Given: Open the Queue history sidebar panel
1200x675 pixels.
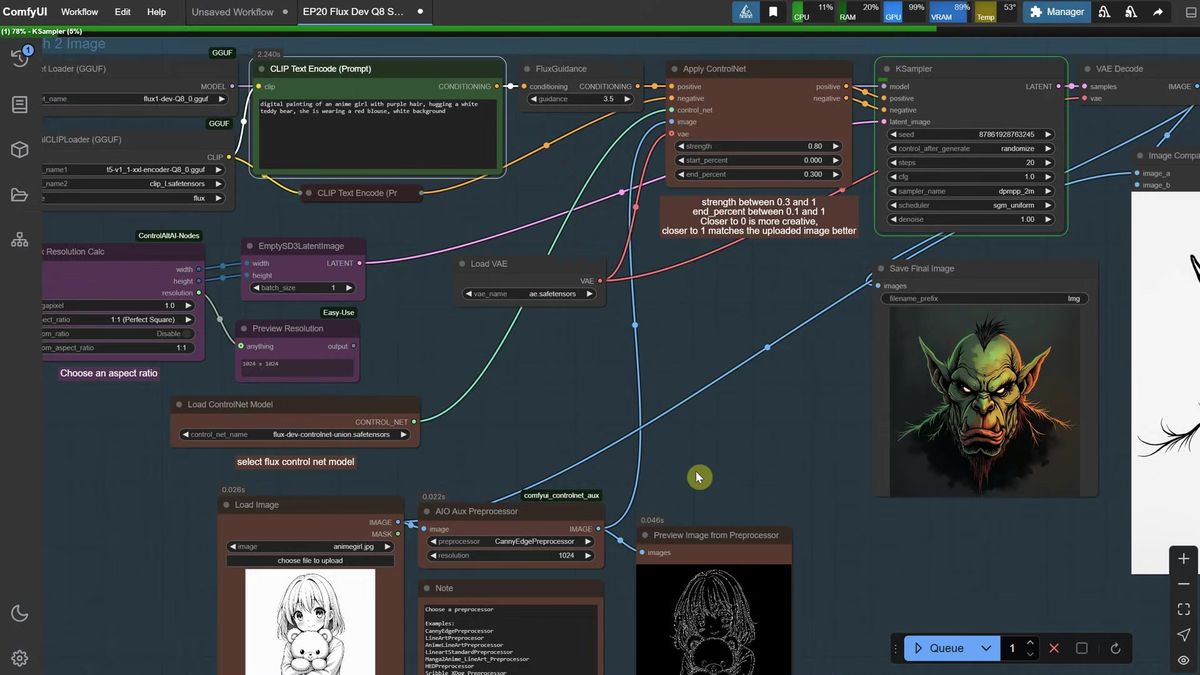Looking at the screenshot, I should point(19,59).
